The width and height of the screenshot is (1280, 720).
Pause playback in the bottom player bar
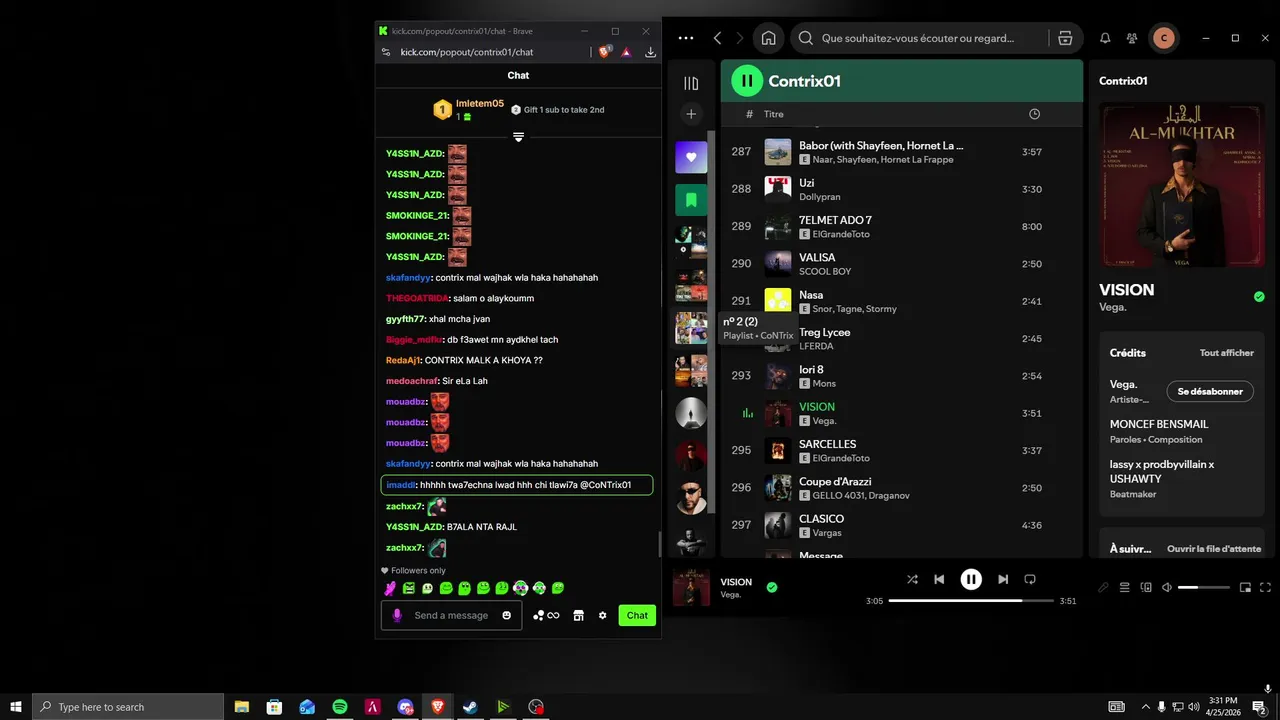[x=971, y=579]
